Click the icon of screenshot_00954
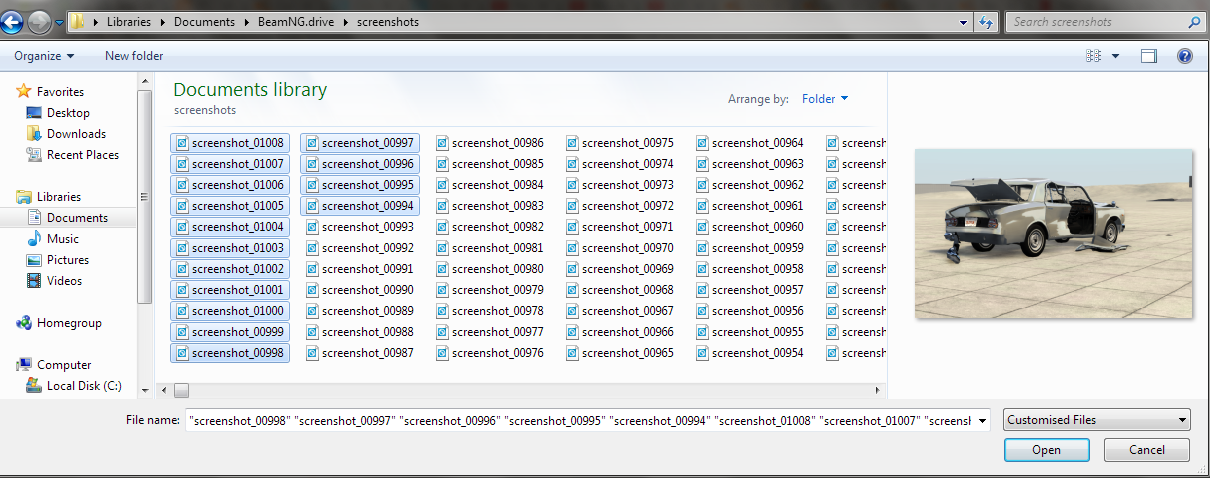Image resolution: width=1210 pixels, height=480 pixels. [x=702, y=353]
